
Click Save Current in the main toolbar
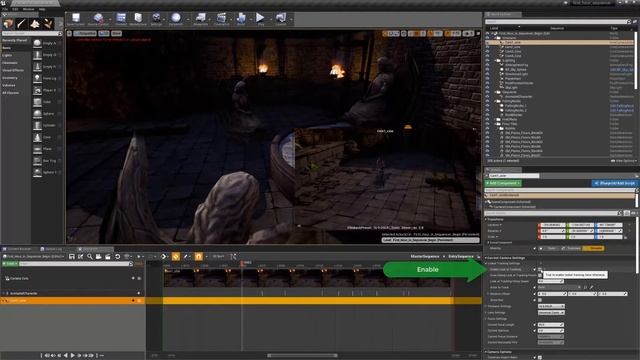(x=76, y=18)
